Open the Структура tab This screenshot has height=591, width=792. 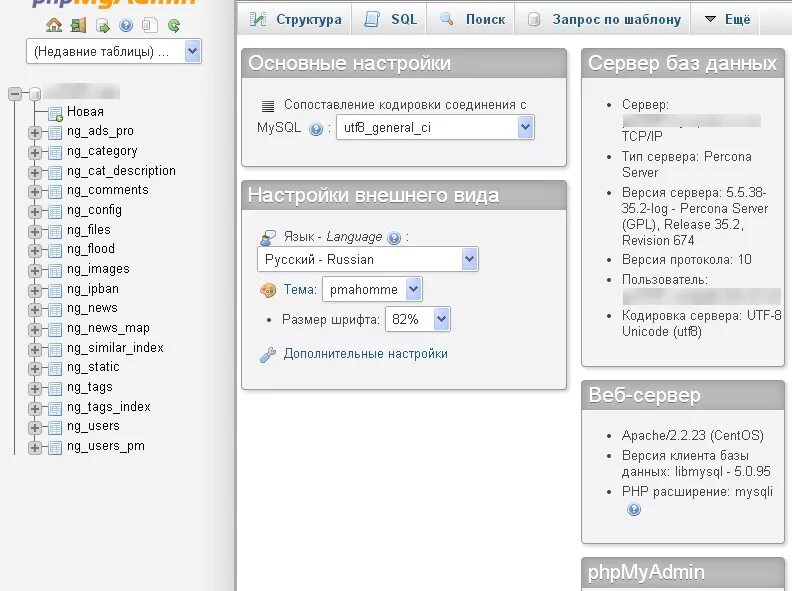[x=294, y=19]
